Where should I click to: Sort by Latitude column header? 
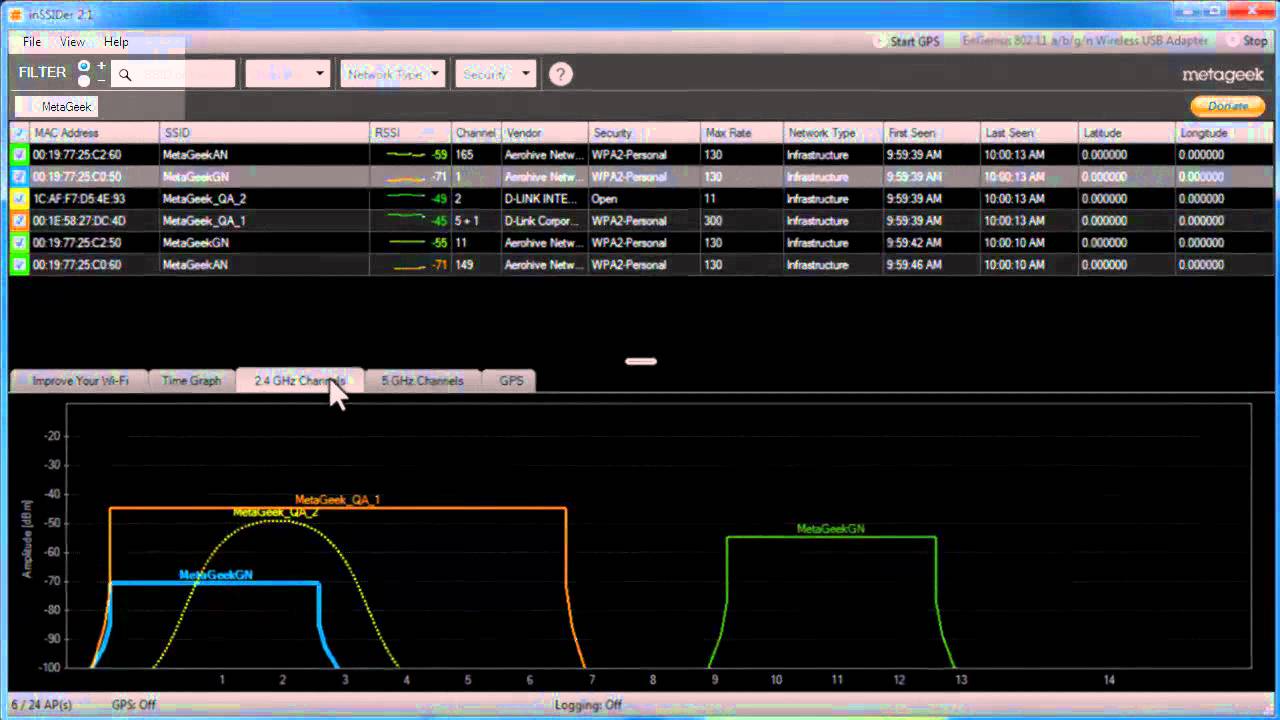tap(1125, 133)
